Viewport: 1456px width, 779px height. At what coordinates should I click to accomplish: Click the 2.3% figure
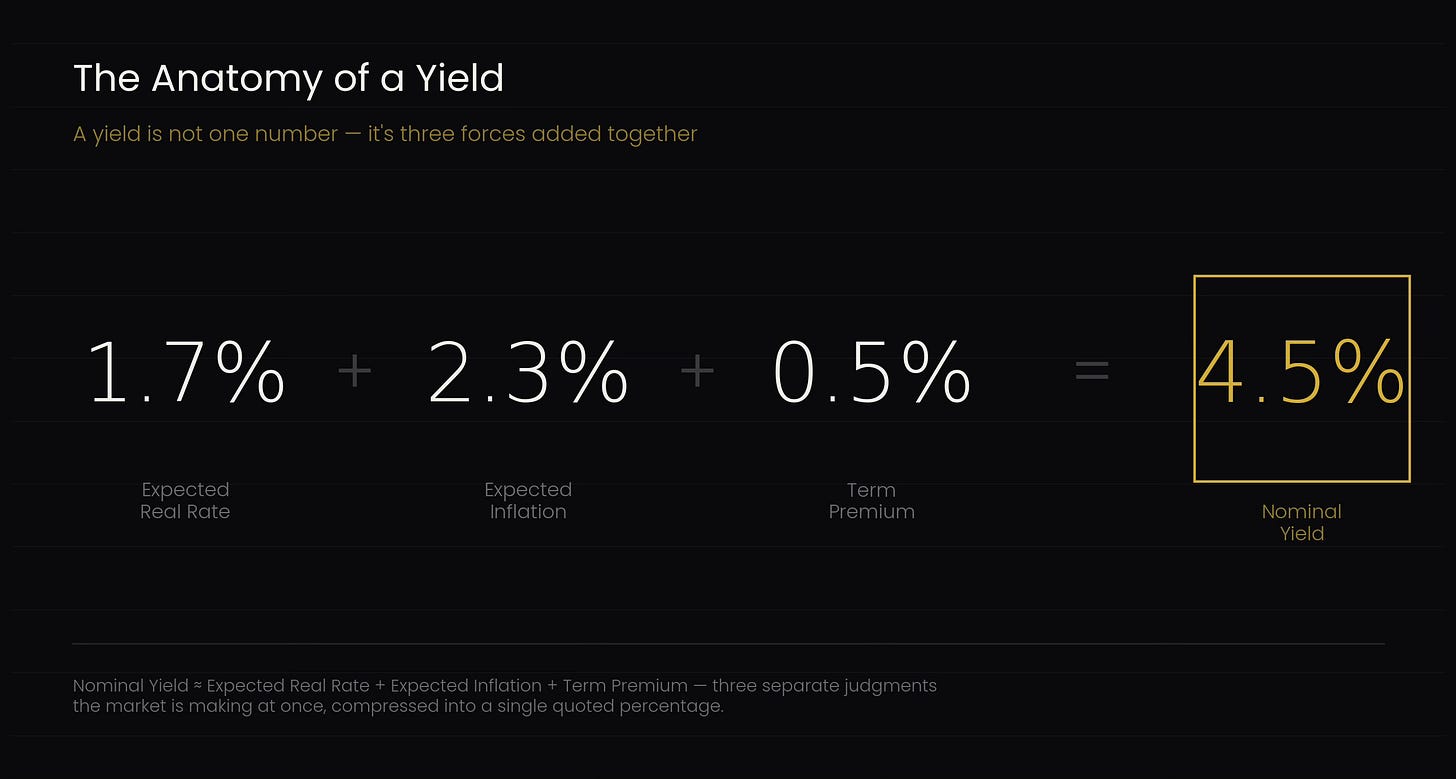click(528, 372)
